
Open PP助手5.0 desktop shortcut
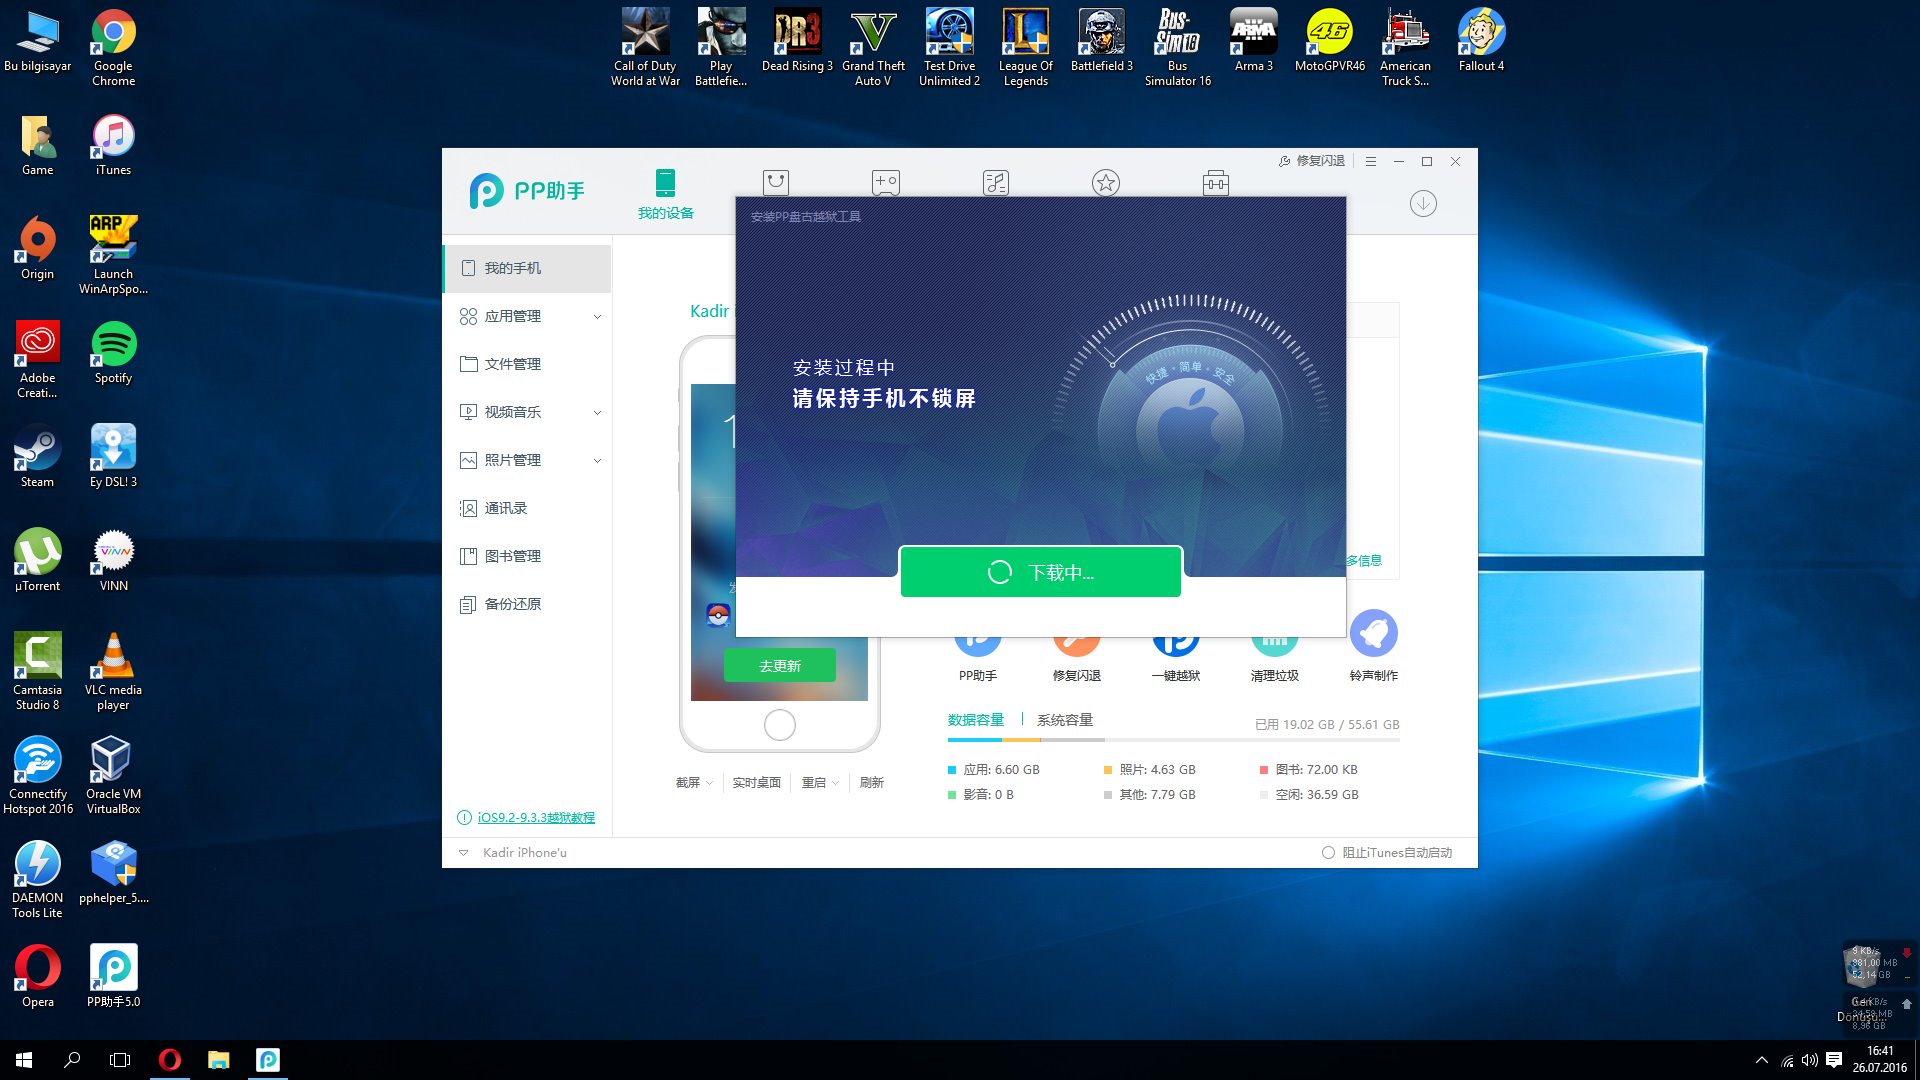point(113,976)
